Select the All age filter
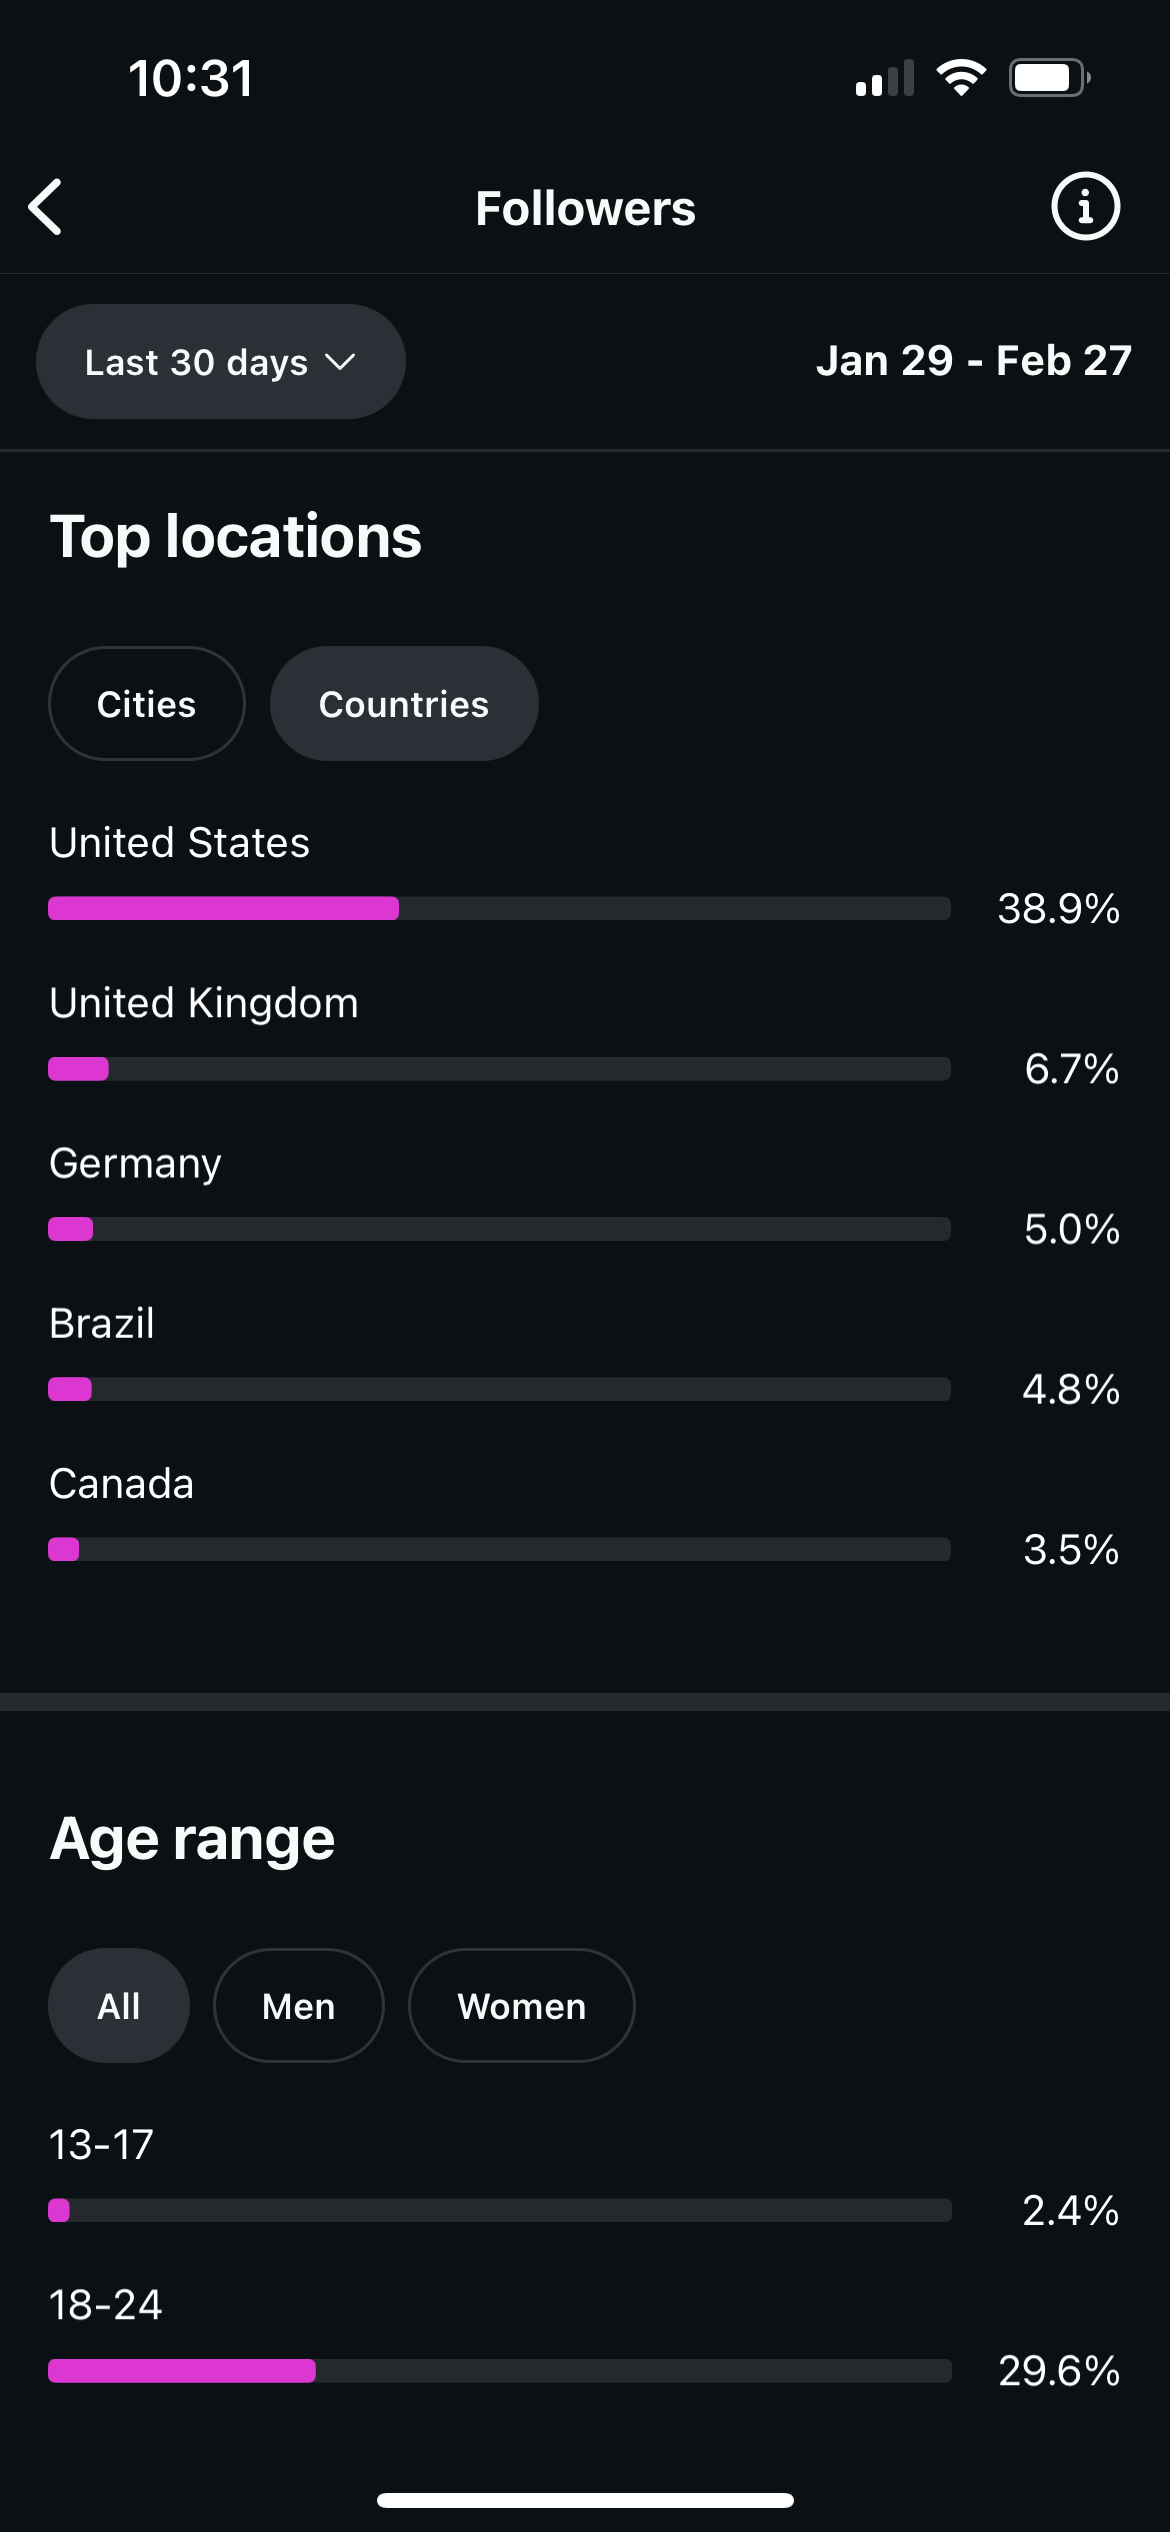 (x=118, y=2006)
